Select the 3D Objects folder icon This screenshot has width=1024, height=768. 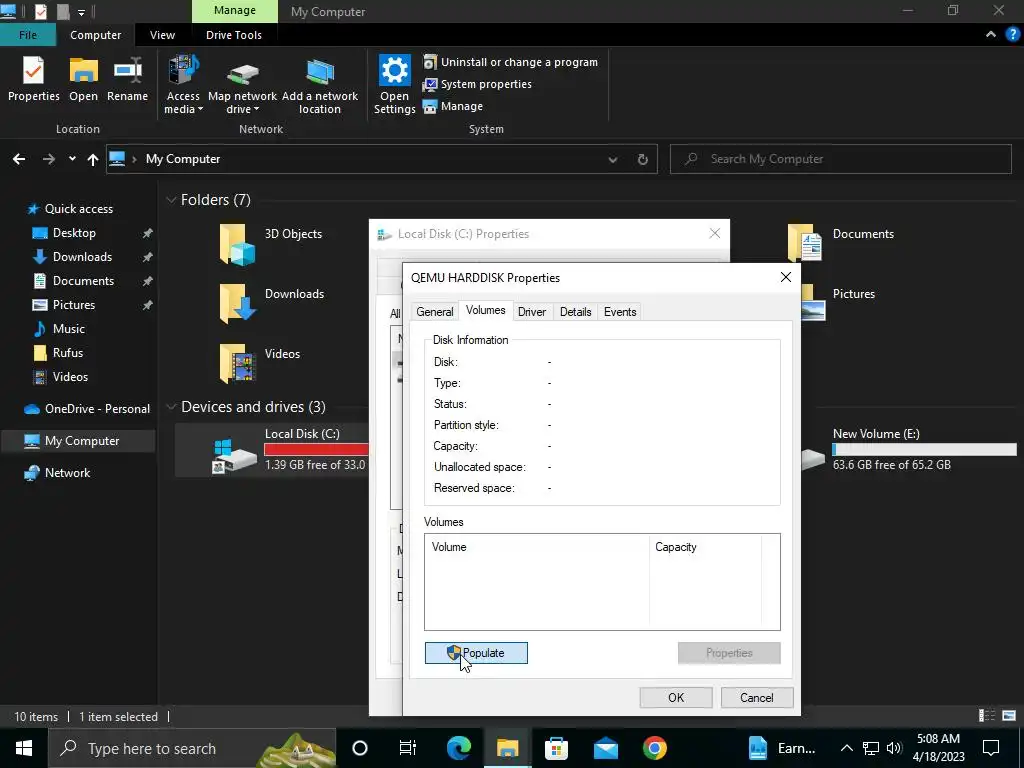click(237, 244)
